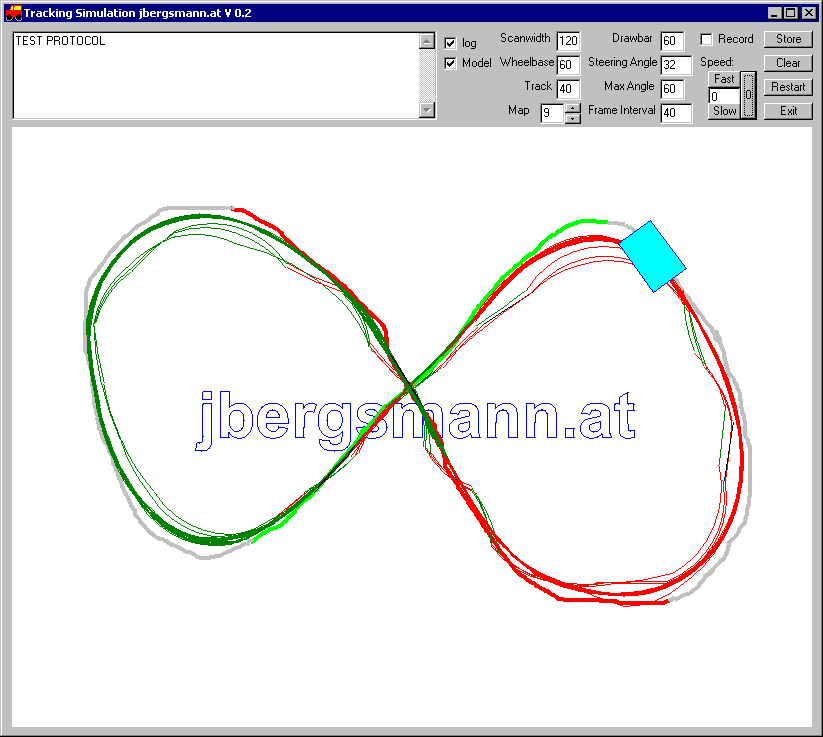
Task: Click the vertical speed slider
Action: pos(748,96)
